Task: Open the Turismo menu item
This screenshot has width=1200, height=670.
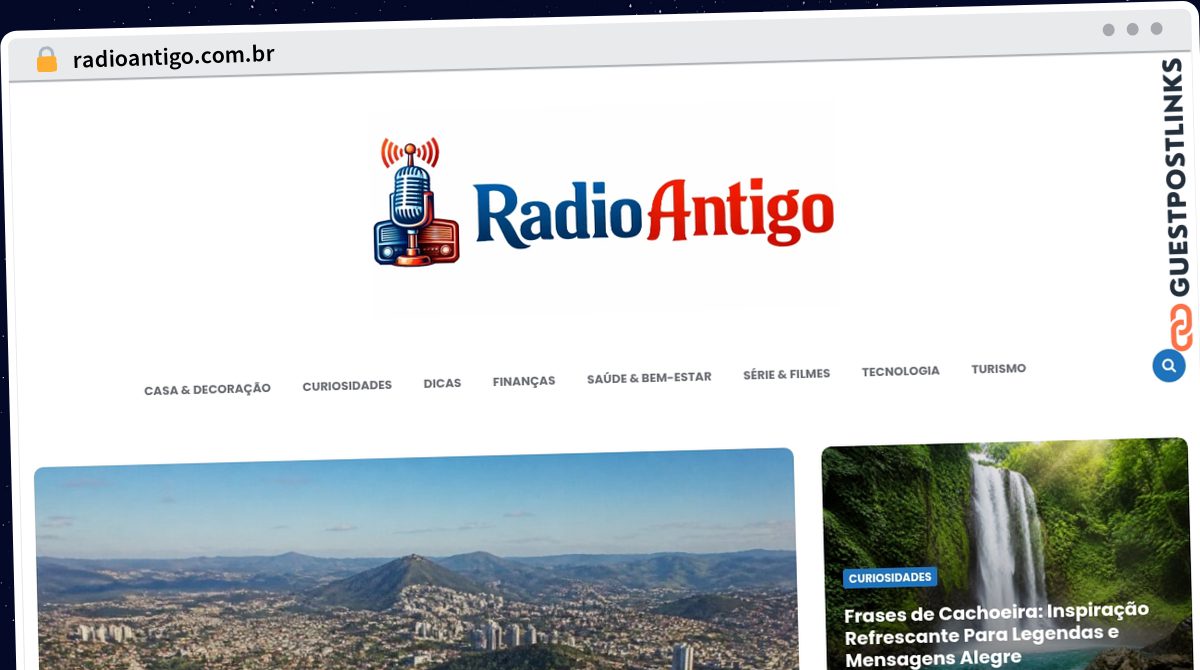Action: click(998, 369)
